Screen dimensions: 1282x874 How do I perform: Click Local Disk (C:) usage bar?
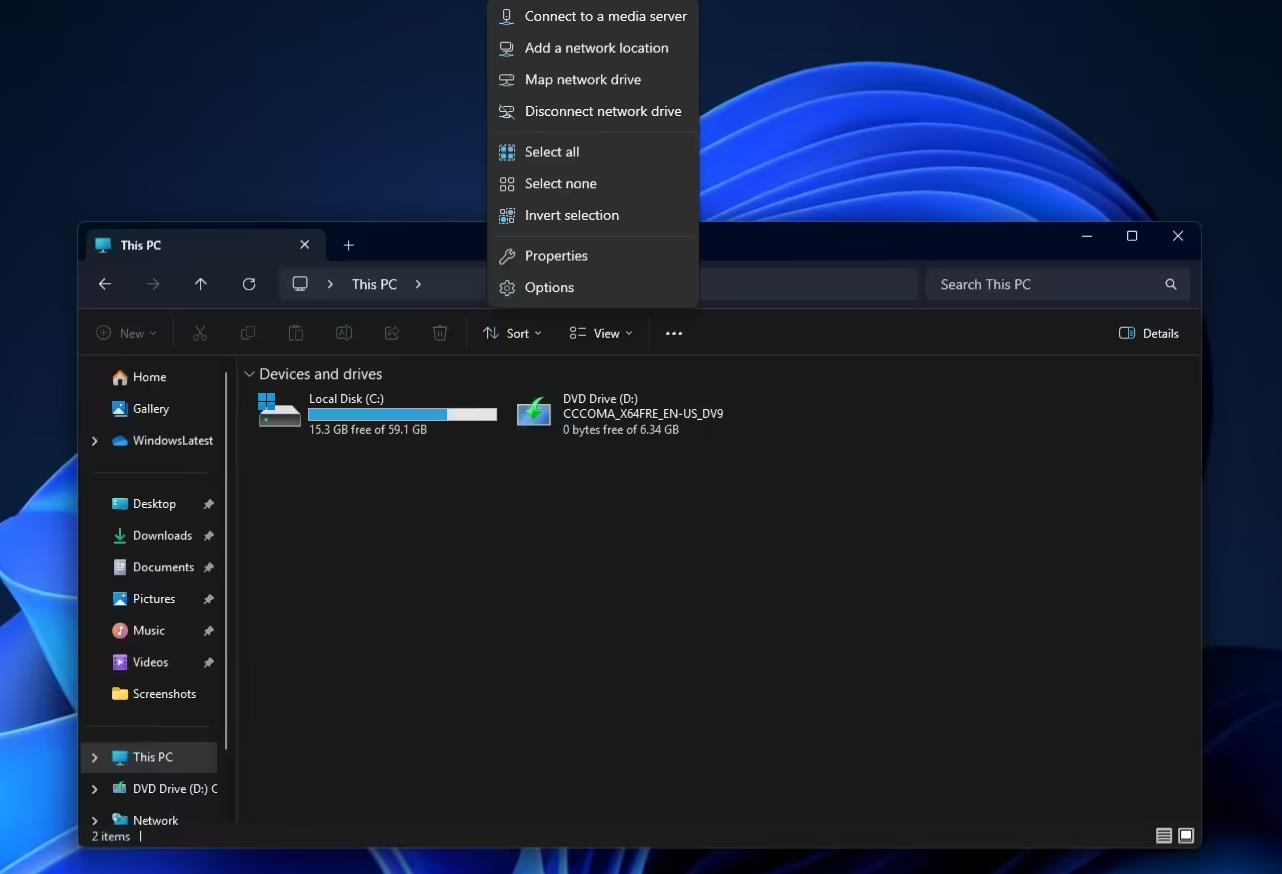pyautogui.click(x=403, y=414)
